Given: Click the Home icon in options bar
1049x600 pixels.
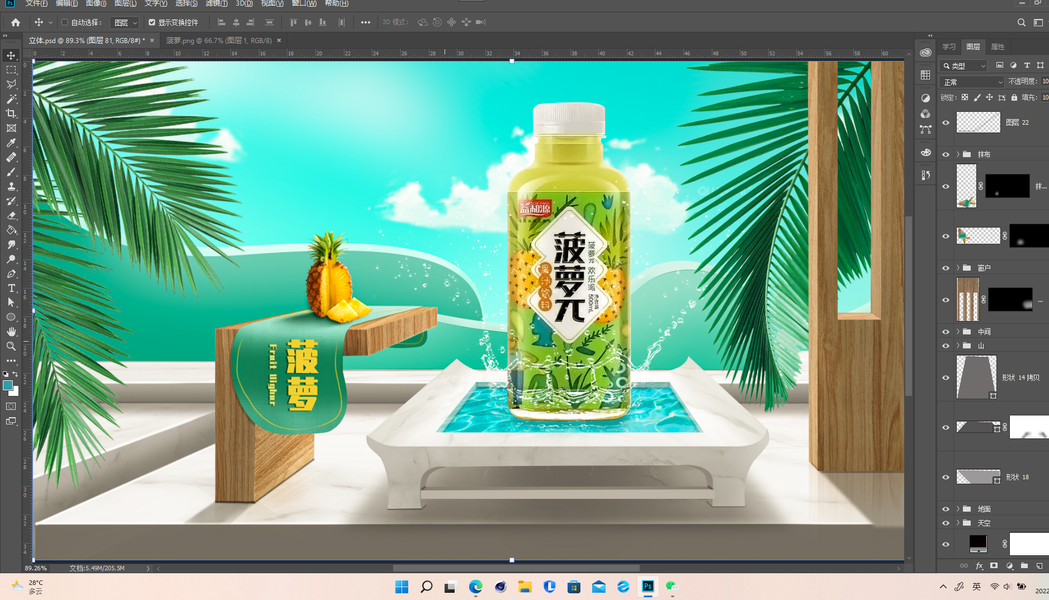Looking at the screenshot, I should point(15,22).
